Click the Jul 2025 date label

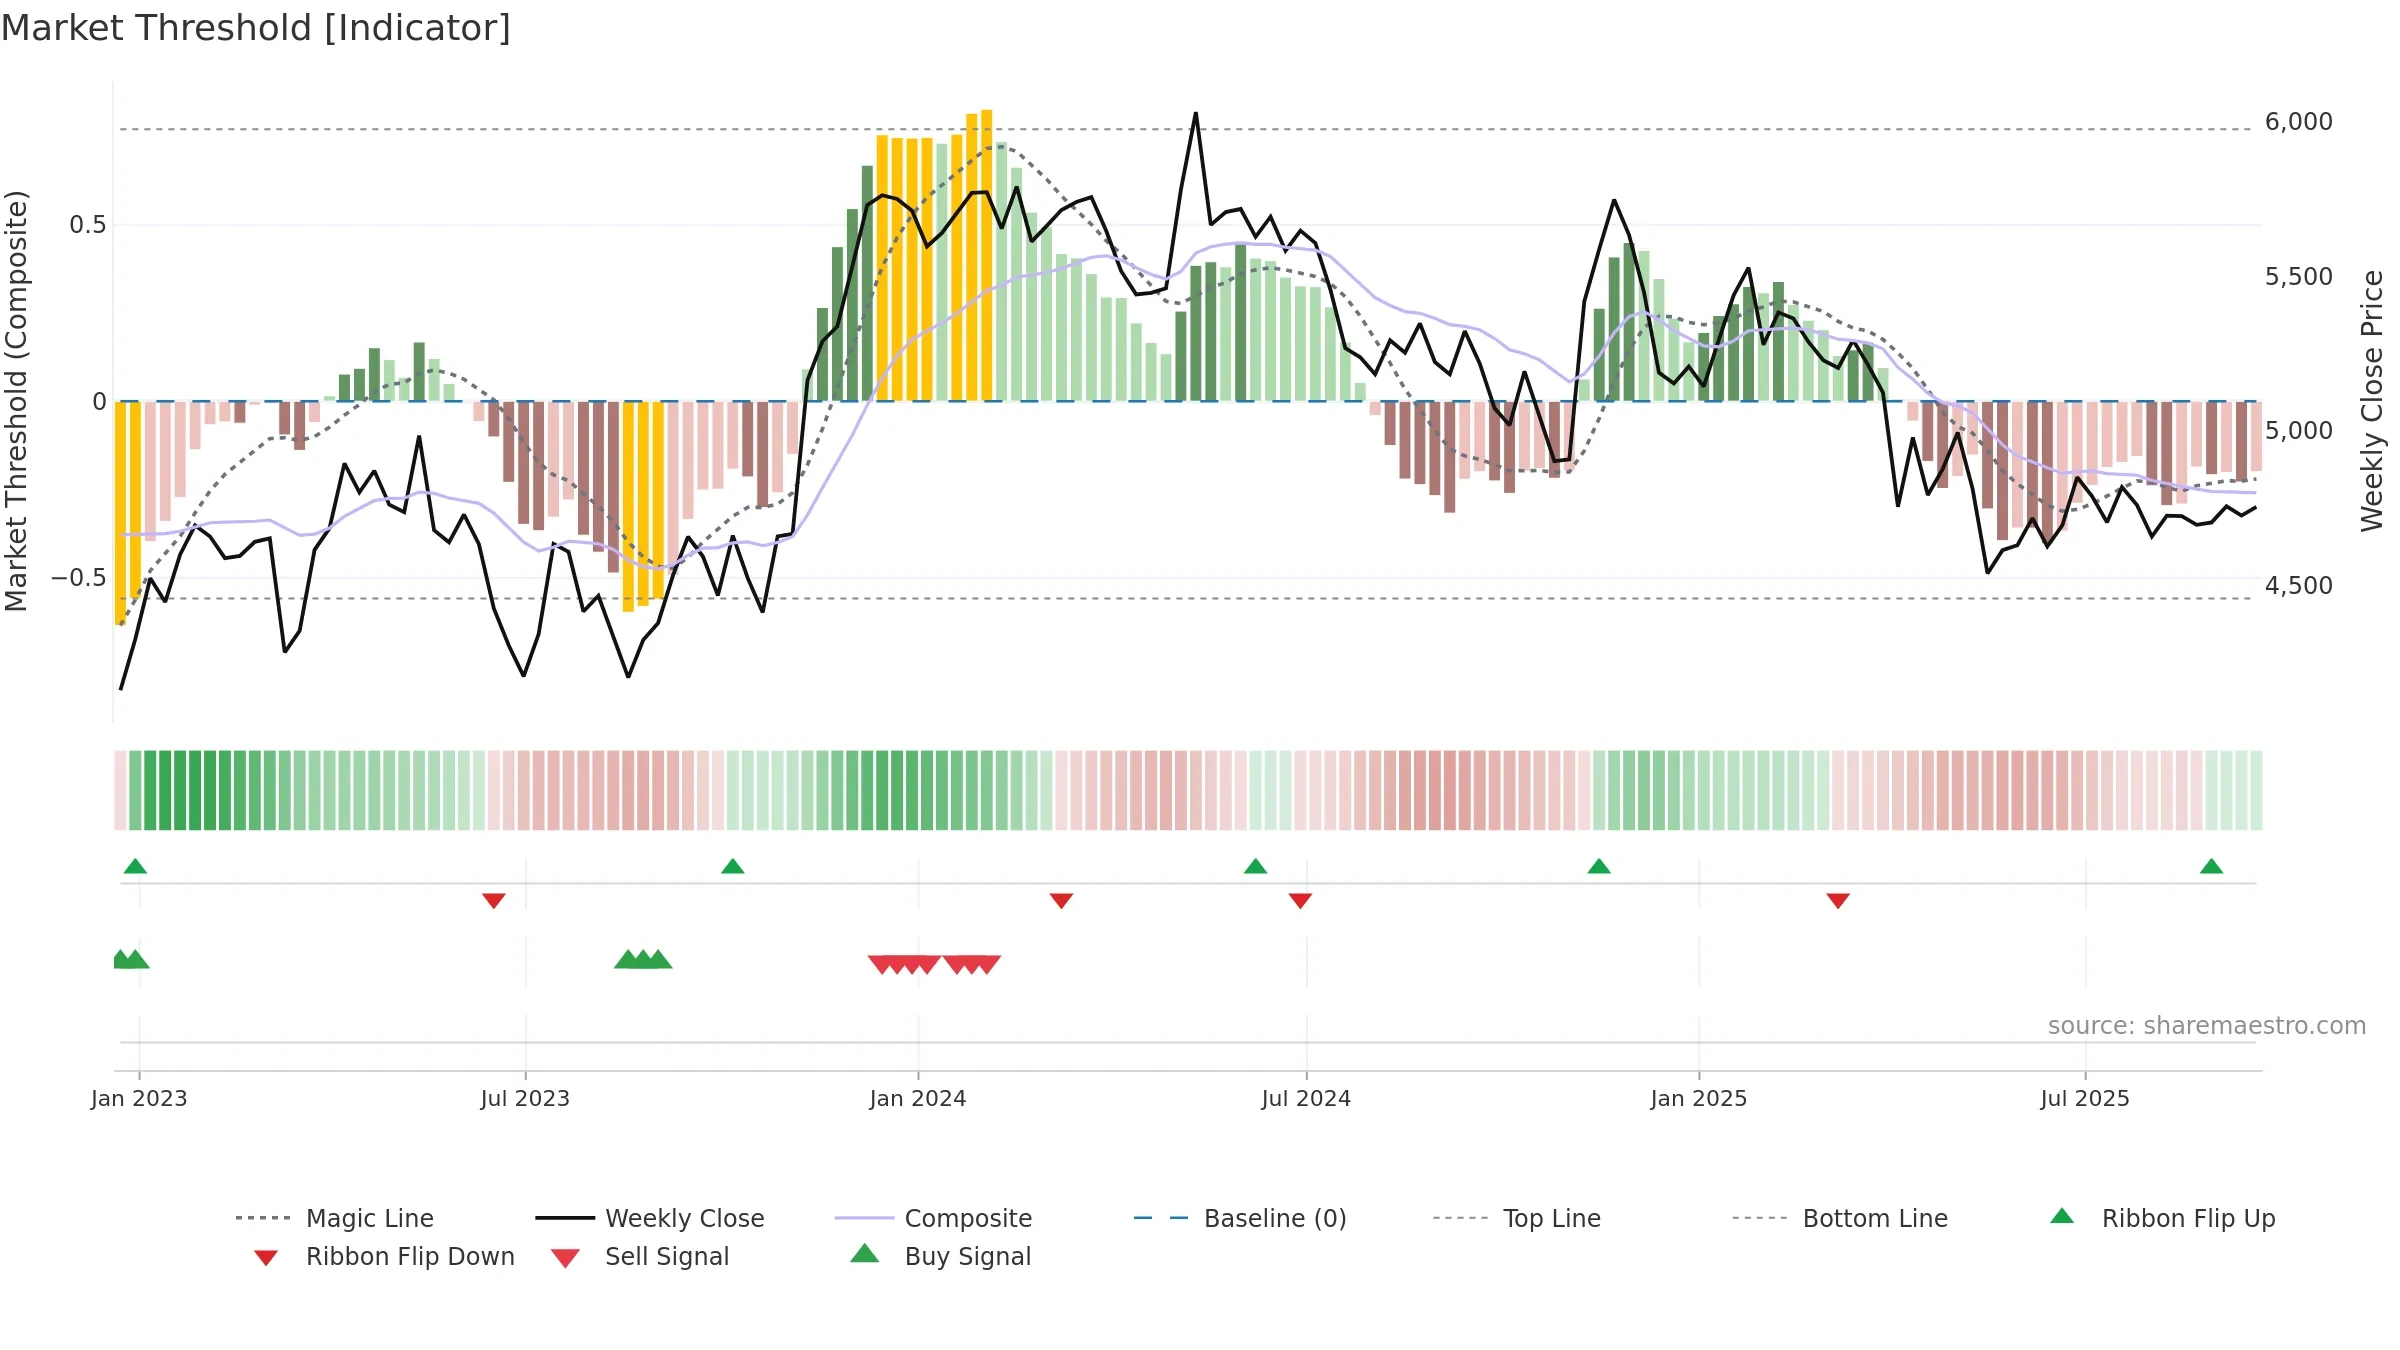pyautogui.click(x=2085, y=1098)
